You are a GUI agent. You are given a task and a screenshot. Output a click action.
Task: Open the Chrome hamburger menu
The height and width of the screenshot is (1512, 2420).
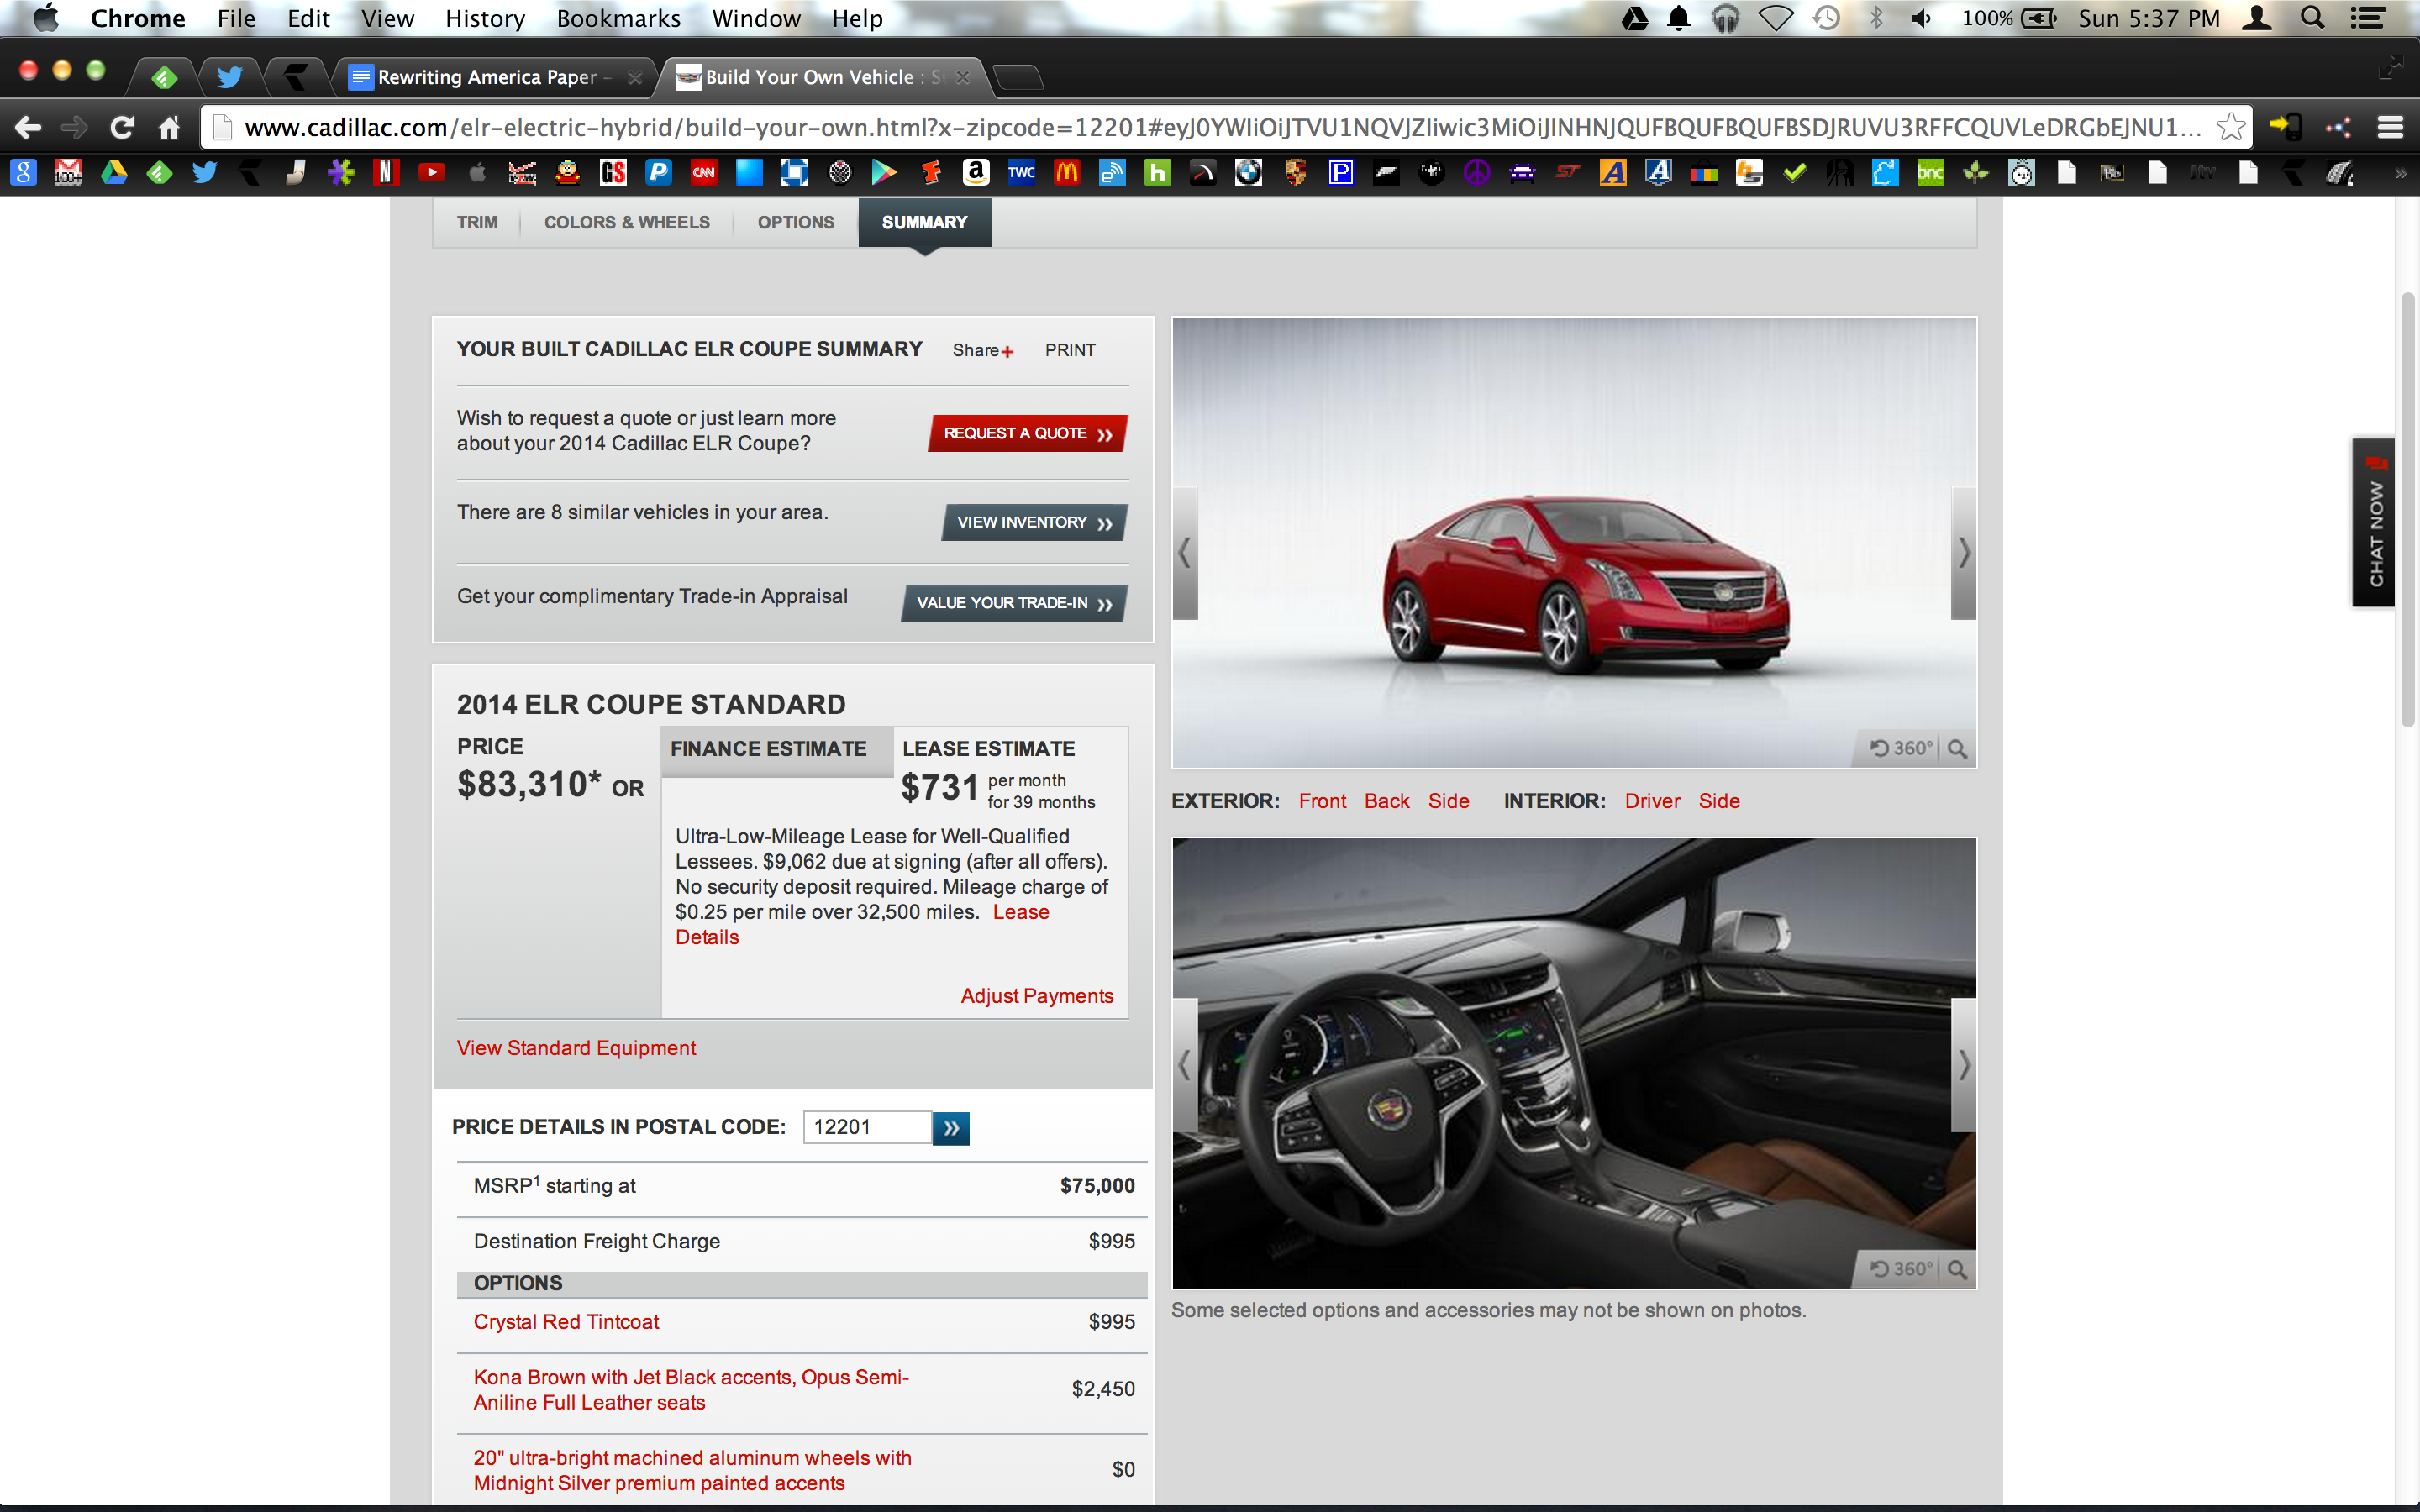coord(2390,128)
